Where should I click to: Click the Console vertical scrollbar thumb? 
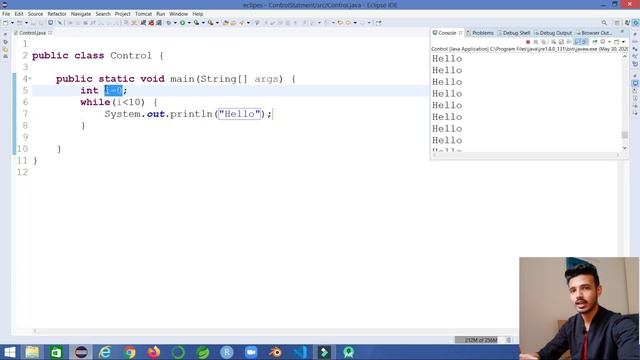pos(624,134)
